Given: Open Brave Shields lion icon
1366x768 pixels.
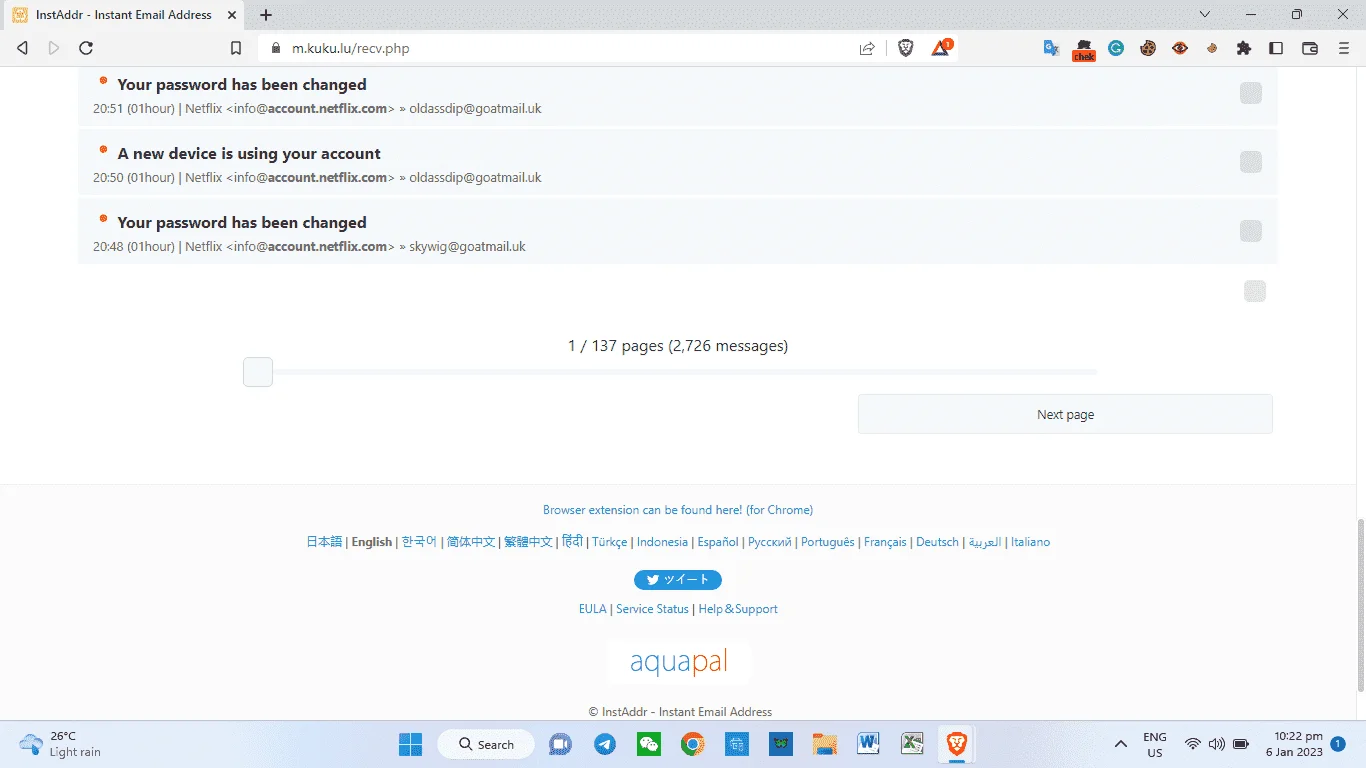Looking at the screenshot, I should [906, 48].
